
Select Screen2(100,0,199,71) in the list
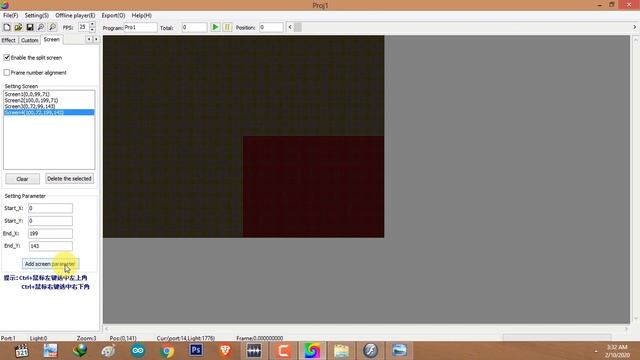[x=49, y=100]
